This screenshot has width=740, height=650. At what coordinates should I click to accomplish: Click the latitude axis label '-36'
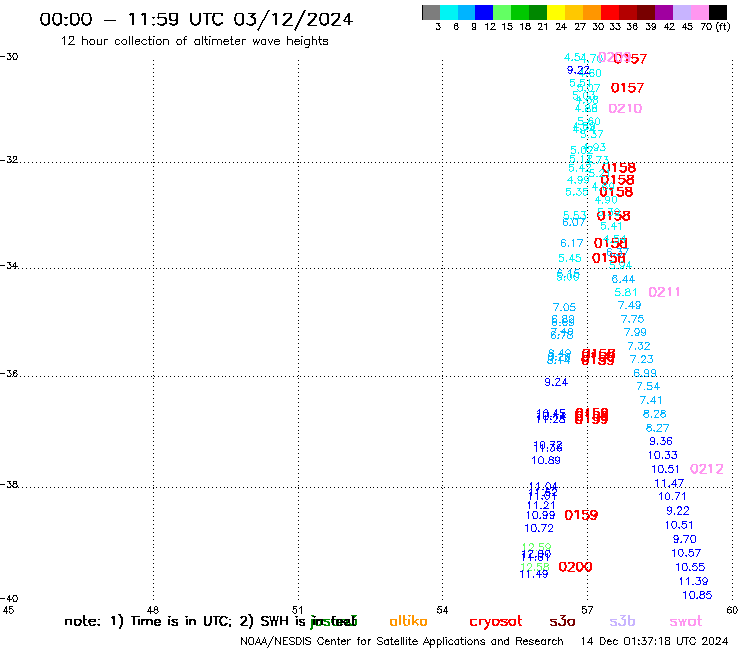[x=9, y=373]
